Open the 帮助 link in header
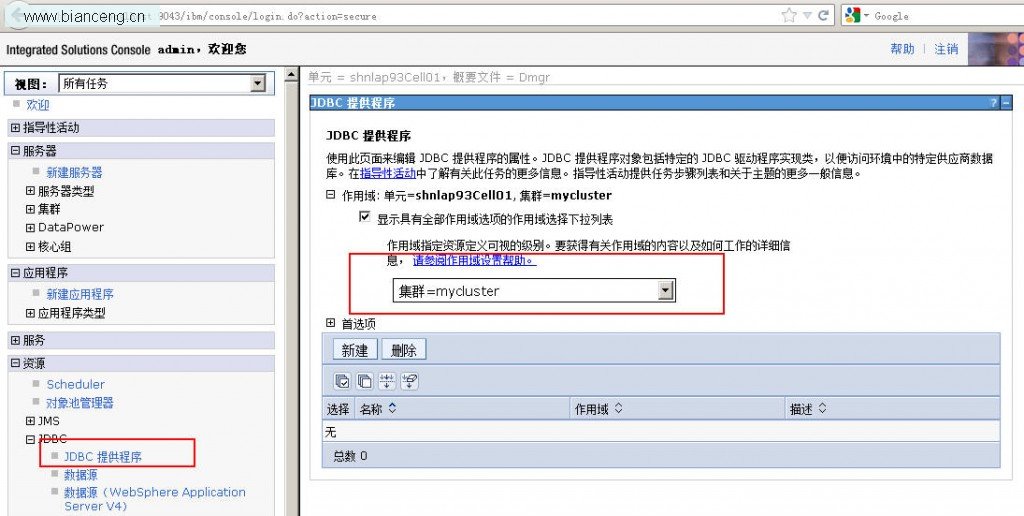The width and height of the screenshot is (1024, 516). pos(903,49)
